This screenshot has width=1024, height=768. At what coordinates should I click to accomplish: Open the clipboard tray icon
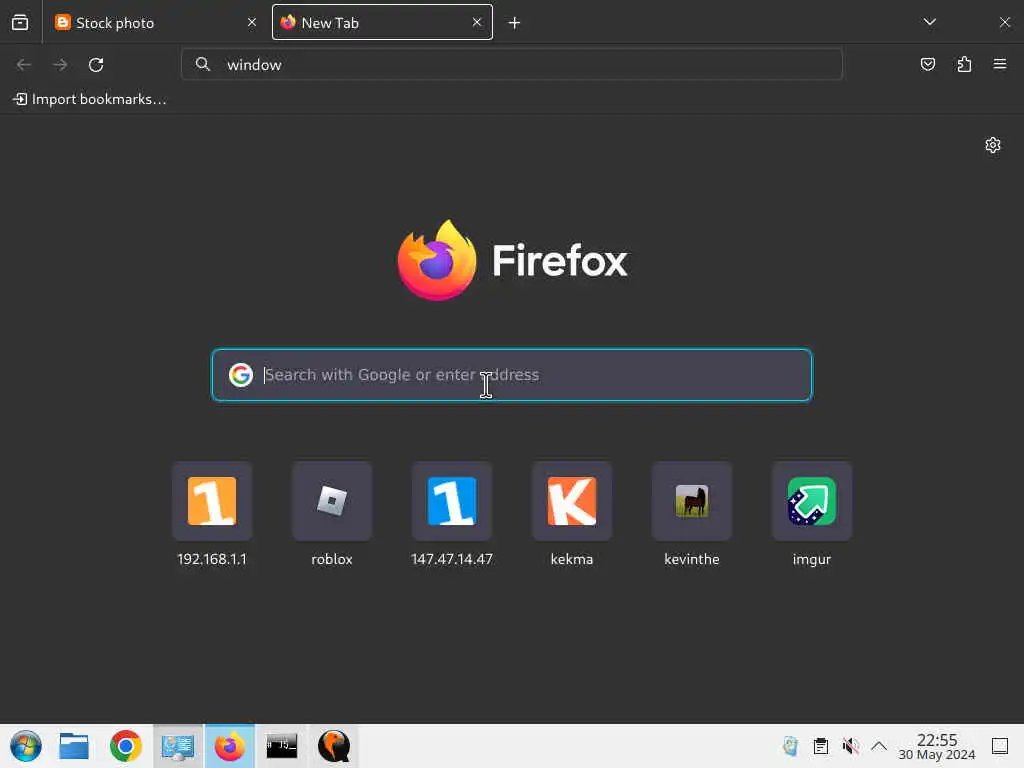tap(821, 746)
